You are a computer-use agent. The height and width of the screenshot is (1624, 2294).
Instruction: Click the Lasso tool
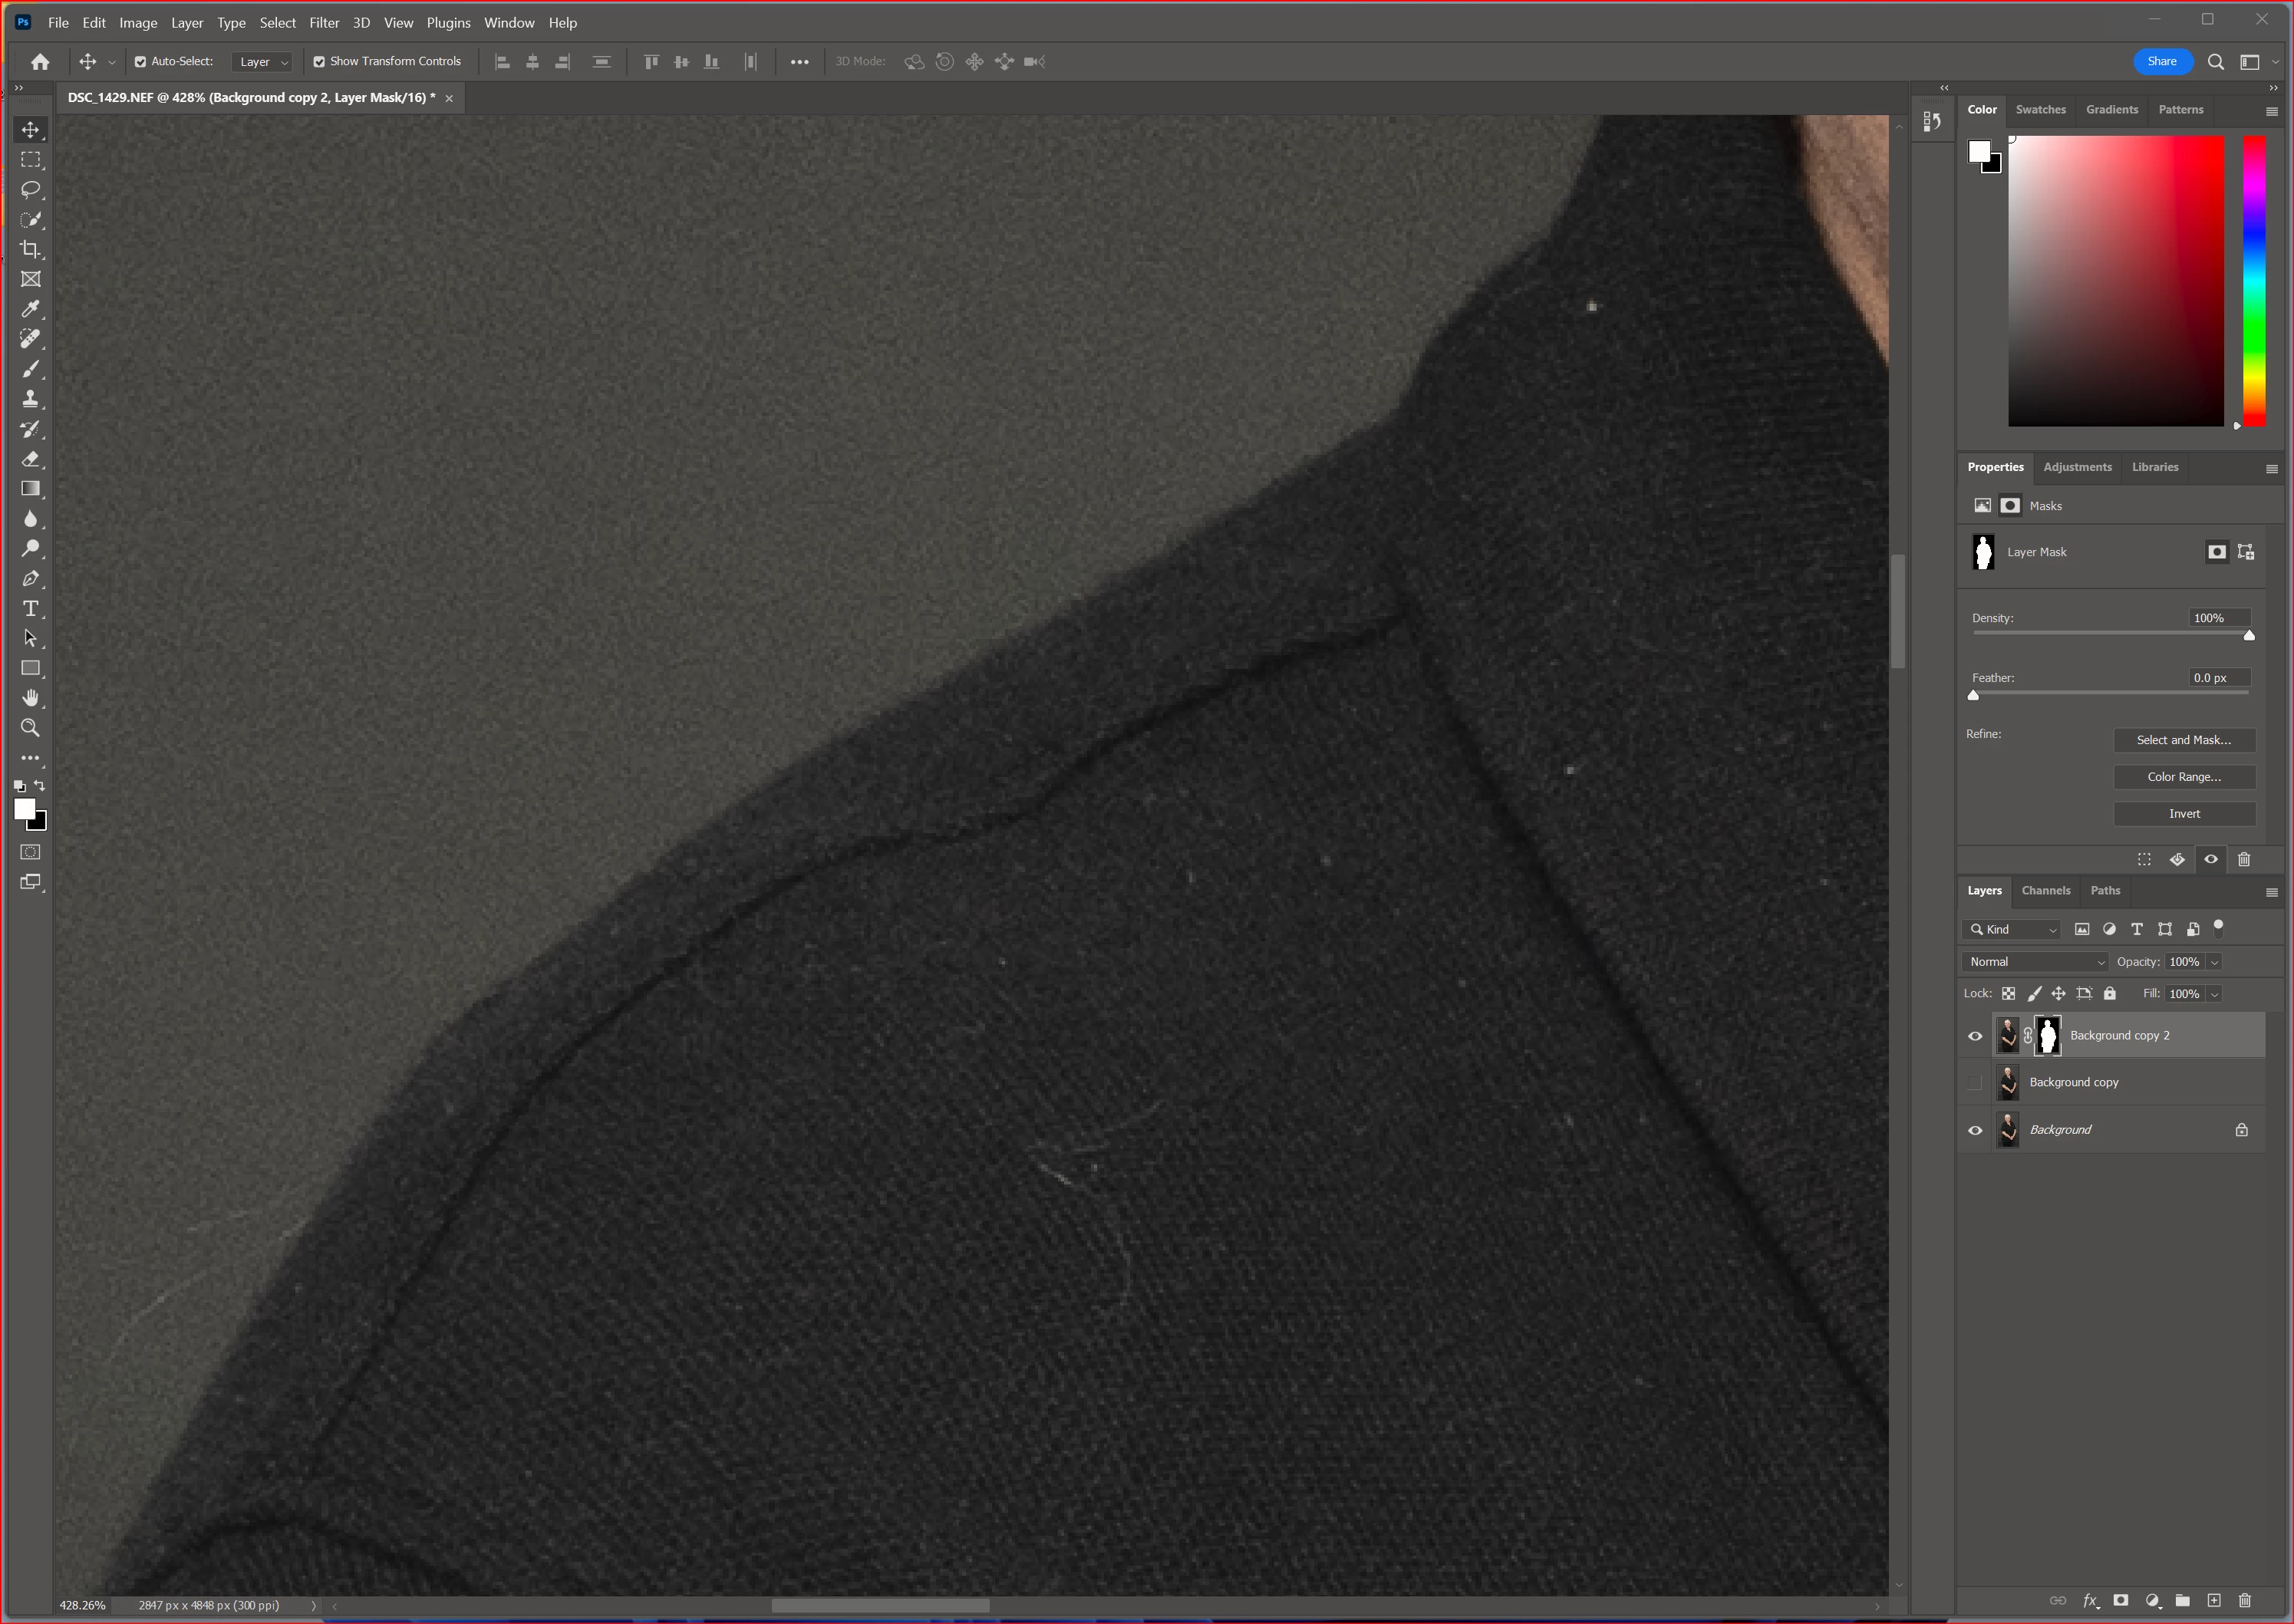click(x=31, y=190)
